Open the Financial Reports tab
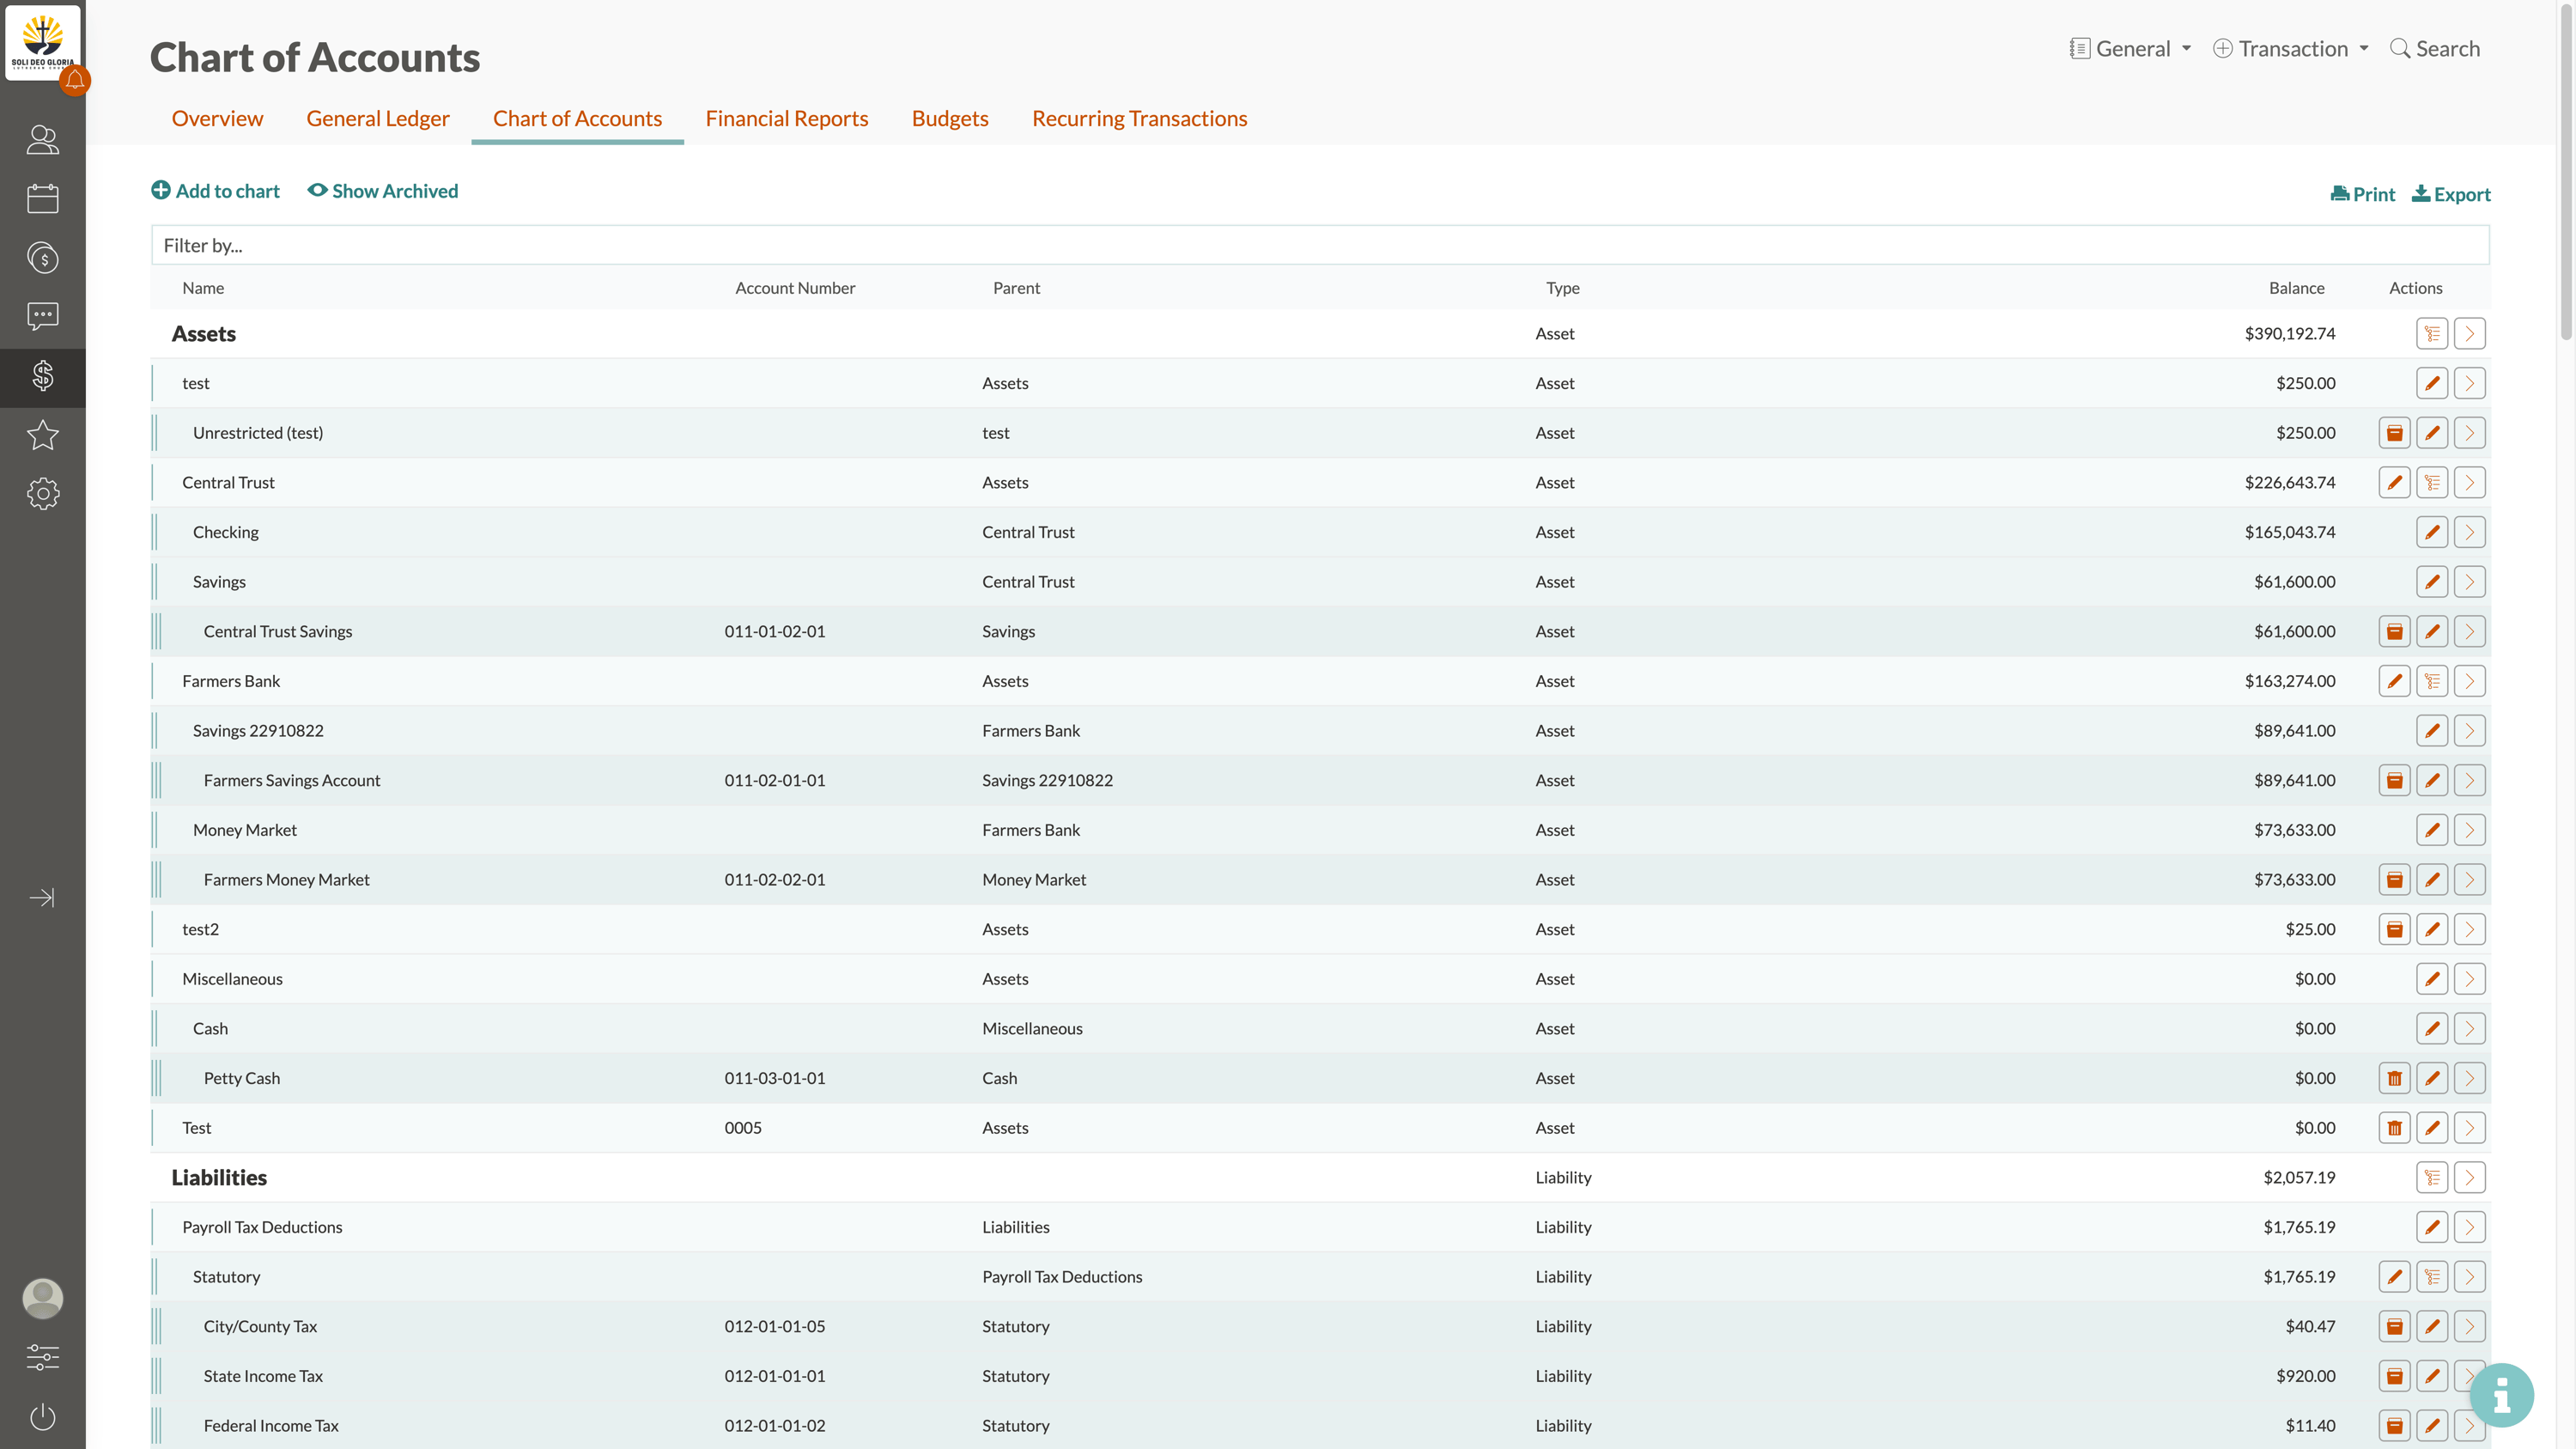 pos(786,118)
